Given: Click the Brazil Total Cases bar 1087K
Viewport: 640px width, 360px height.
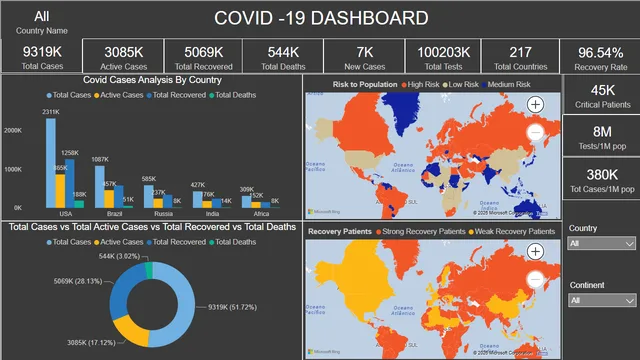Looking at the screenshot, I should [x=100, y=187].
